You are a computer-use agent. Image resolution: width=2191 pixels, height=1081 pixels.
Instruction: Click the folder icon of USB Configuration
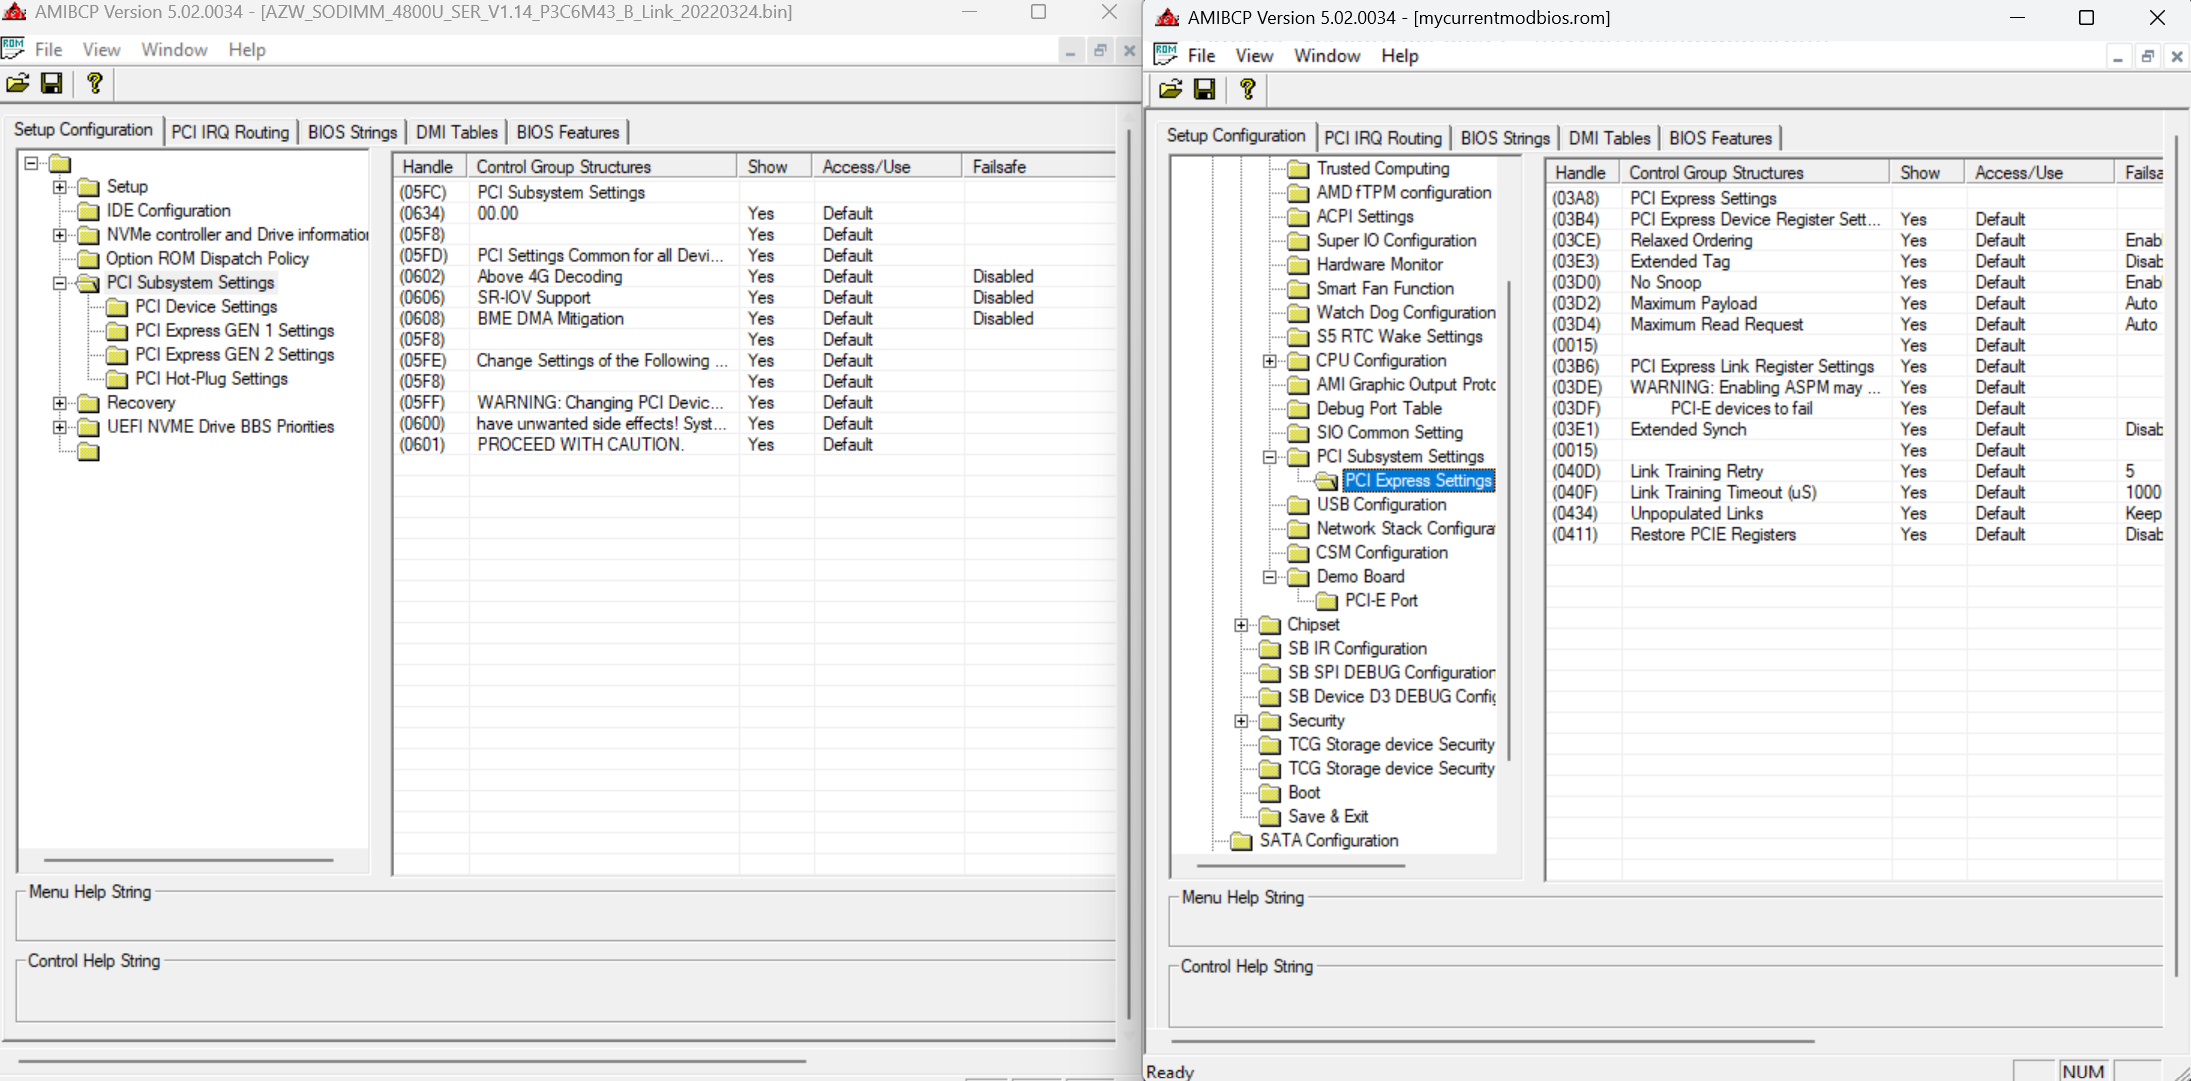coord(1298,505)
